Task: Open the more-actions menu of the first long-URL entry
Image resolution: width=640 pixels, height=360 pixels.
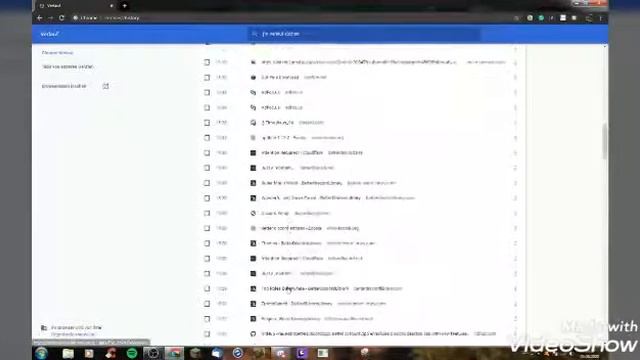Action: [515, 62]
